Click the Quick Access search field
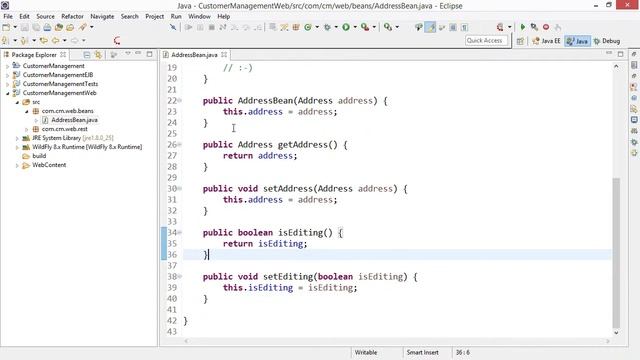The width and height of the screenshot is (640, 360). [486, 40]
